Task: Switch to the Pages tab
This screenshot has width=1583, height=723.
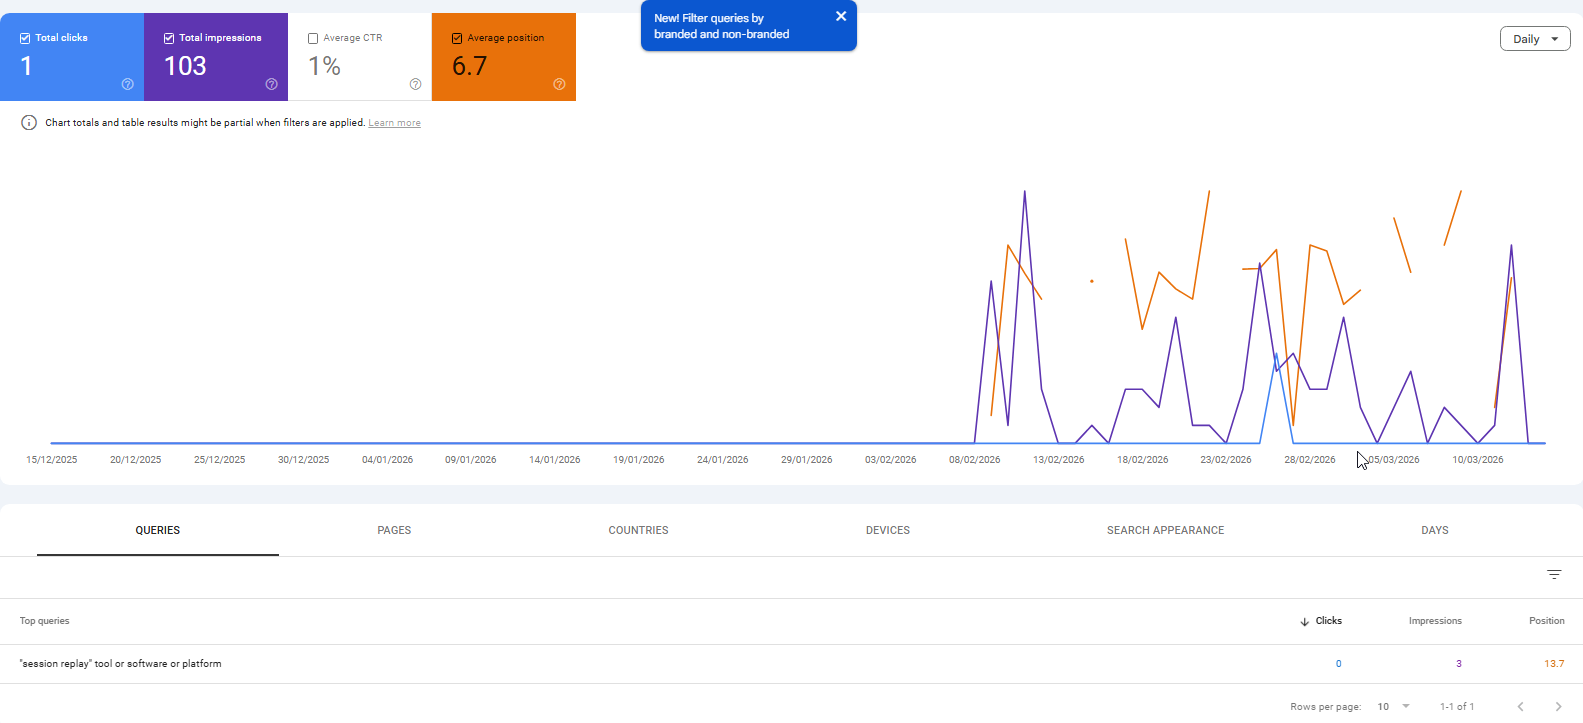Action: coord(394,530)
